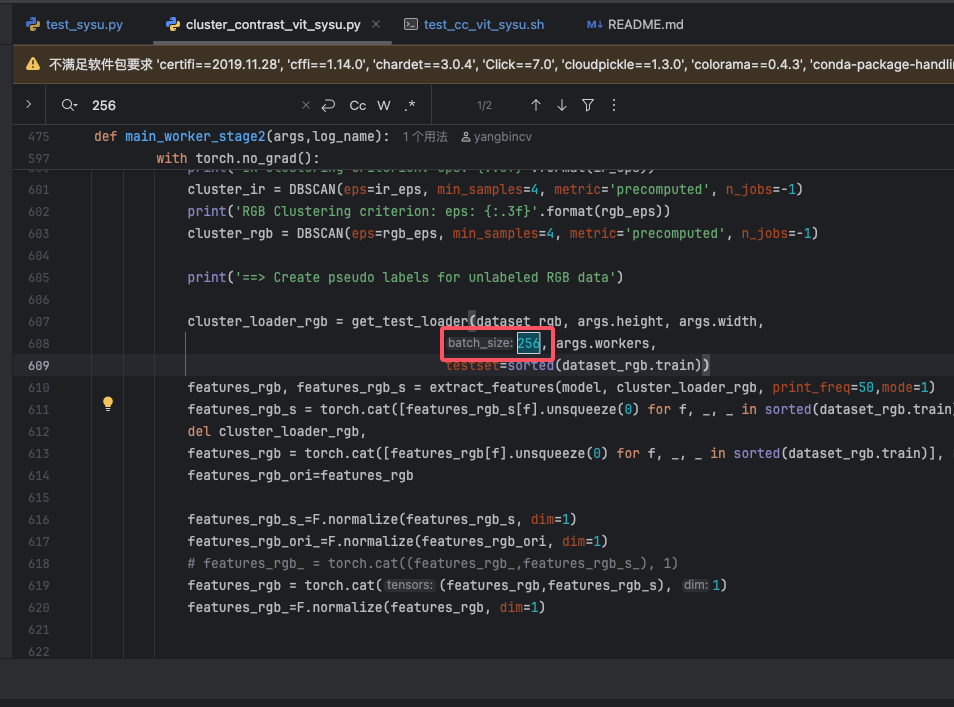
Task: Go to previous occurrence arrow
Action: coord(535,105)
